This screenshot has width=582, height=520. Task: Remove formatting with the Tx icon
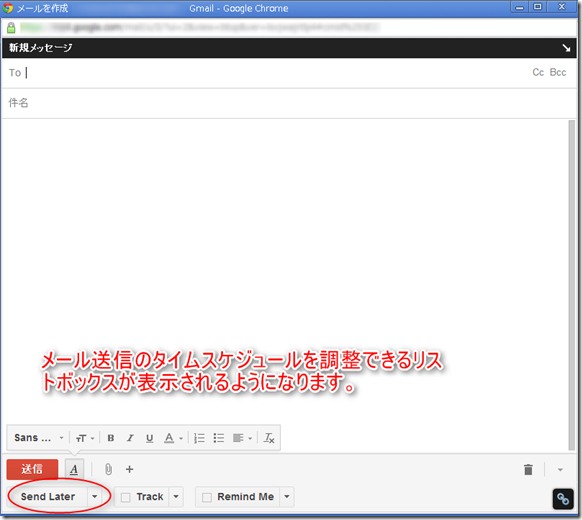[269, 438]
